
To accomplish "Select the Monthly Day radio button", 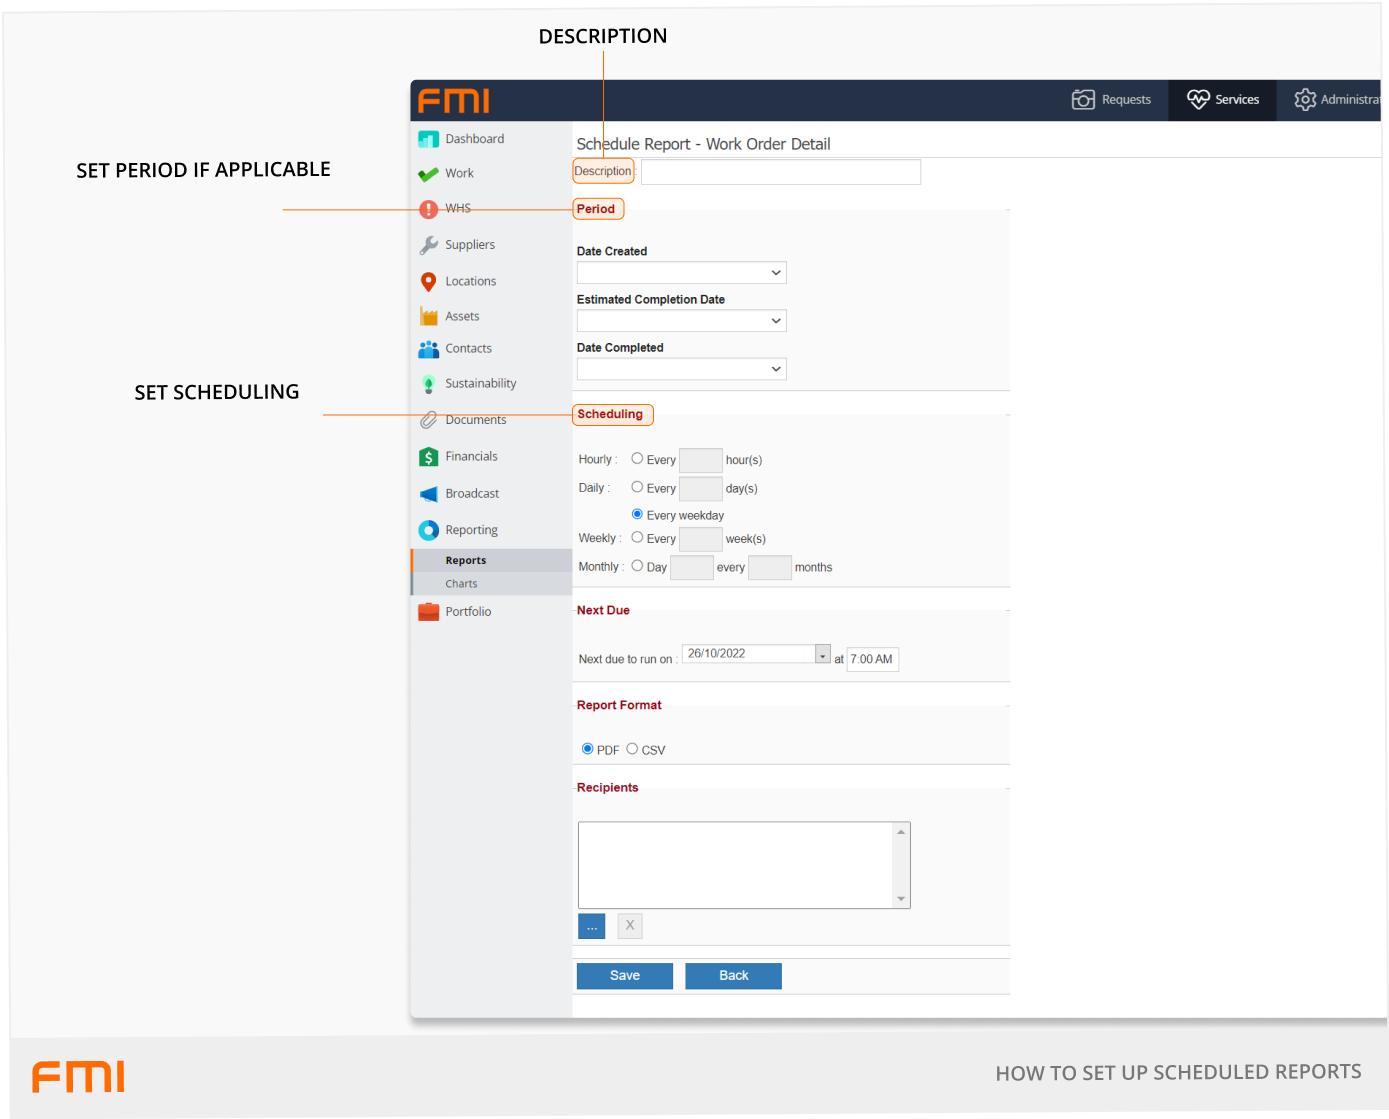I will pyautogui.click(x=637, y=566).
